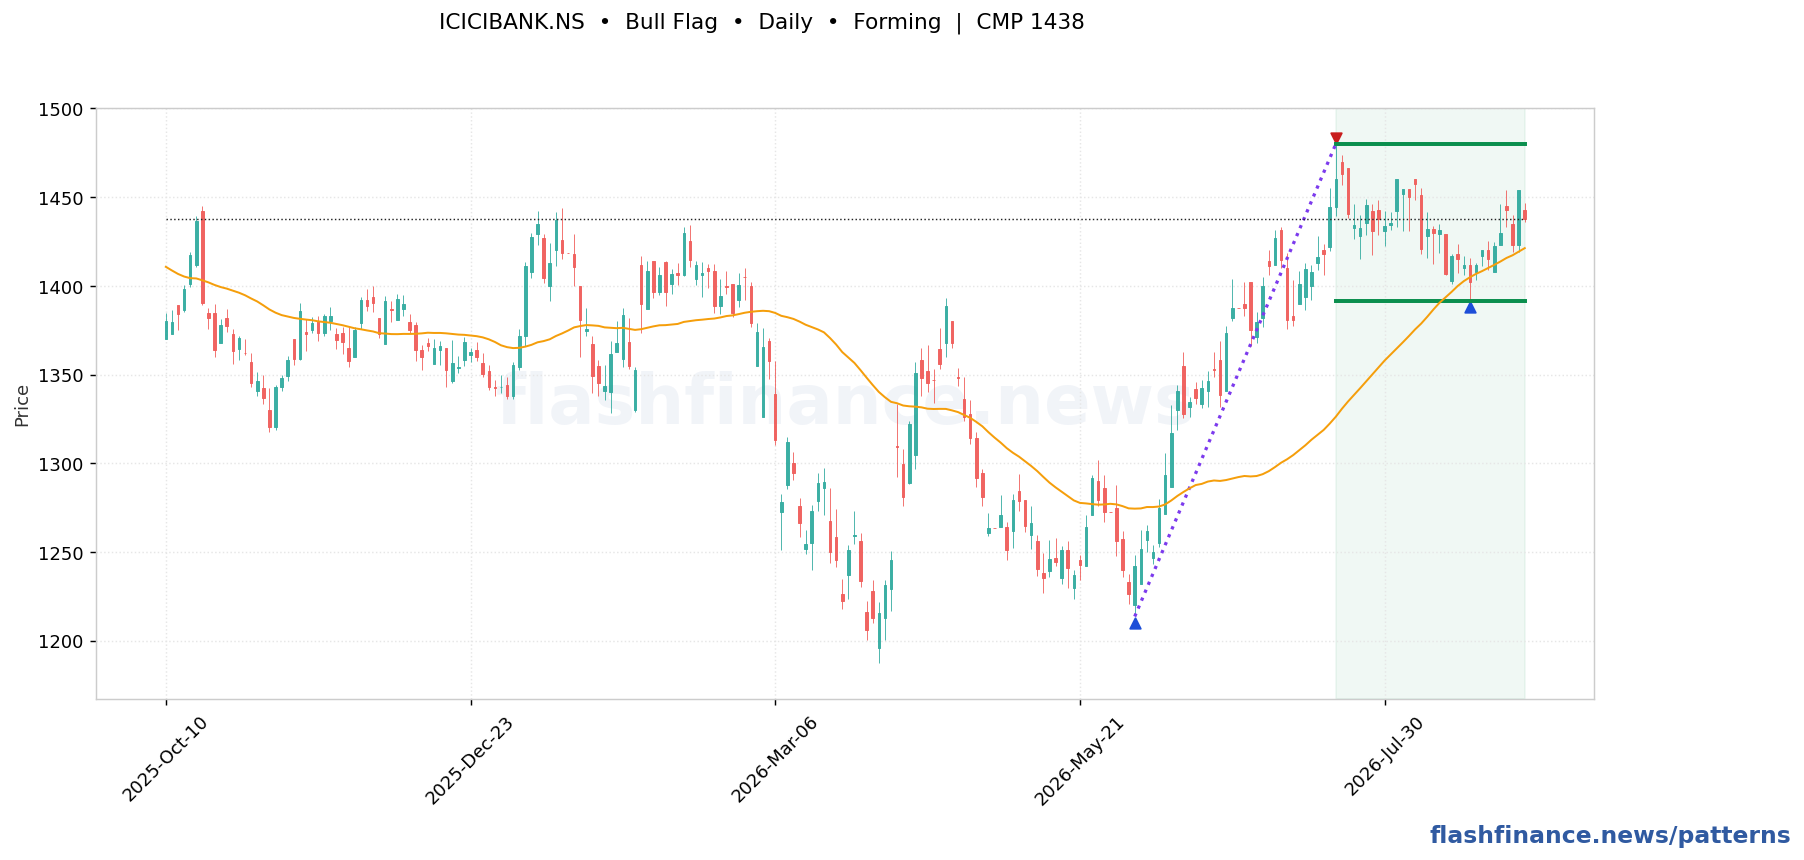Screen dimensions: 1804x860
Task: Click the lower green support line
Action: pos(1430,301)
